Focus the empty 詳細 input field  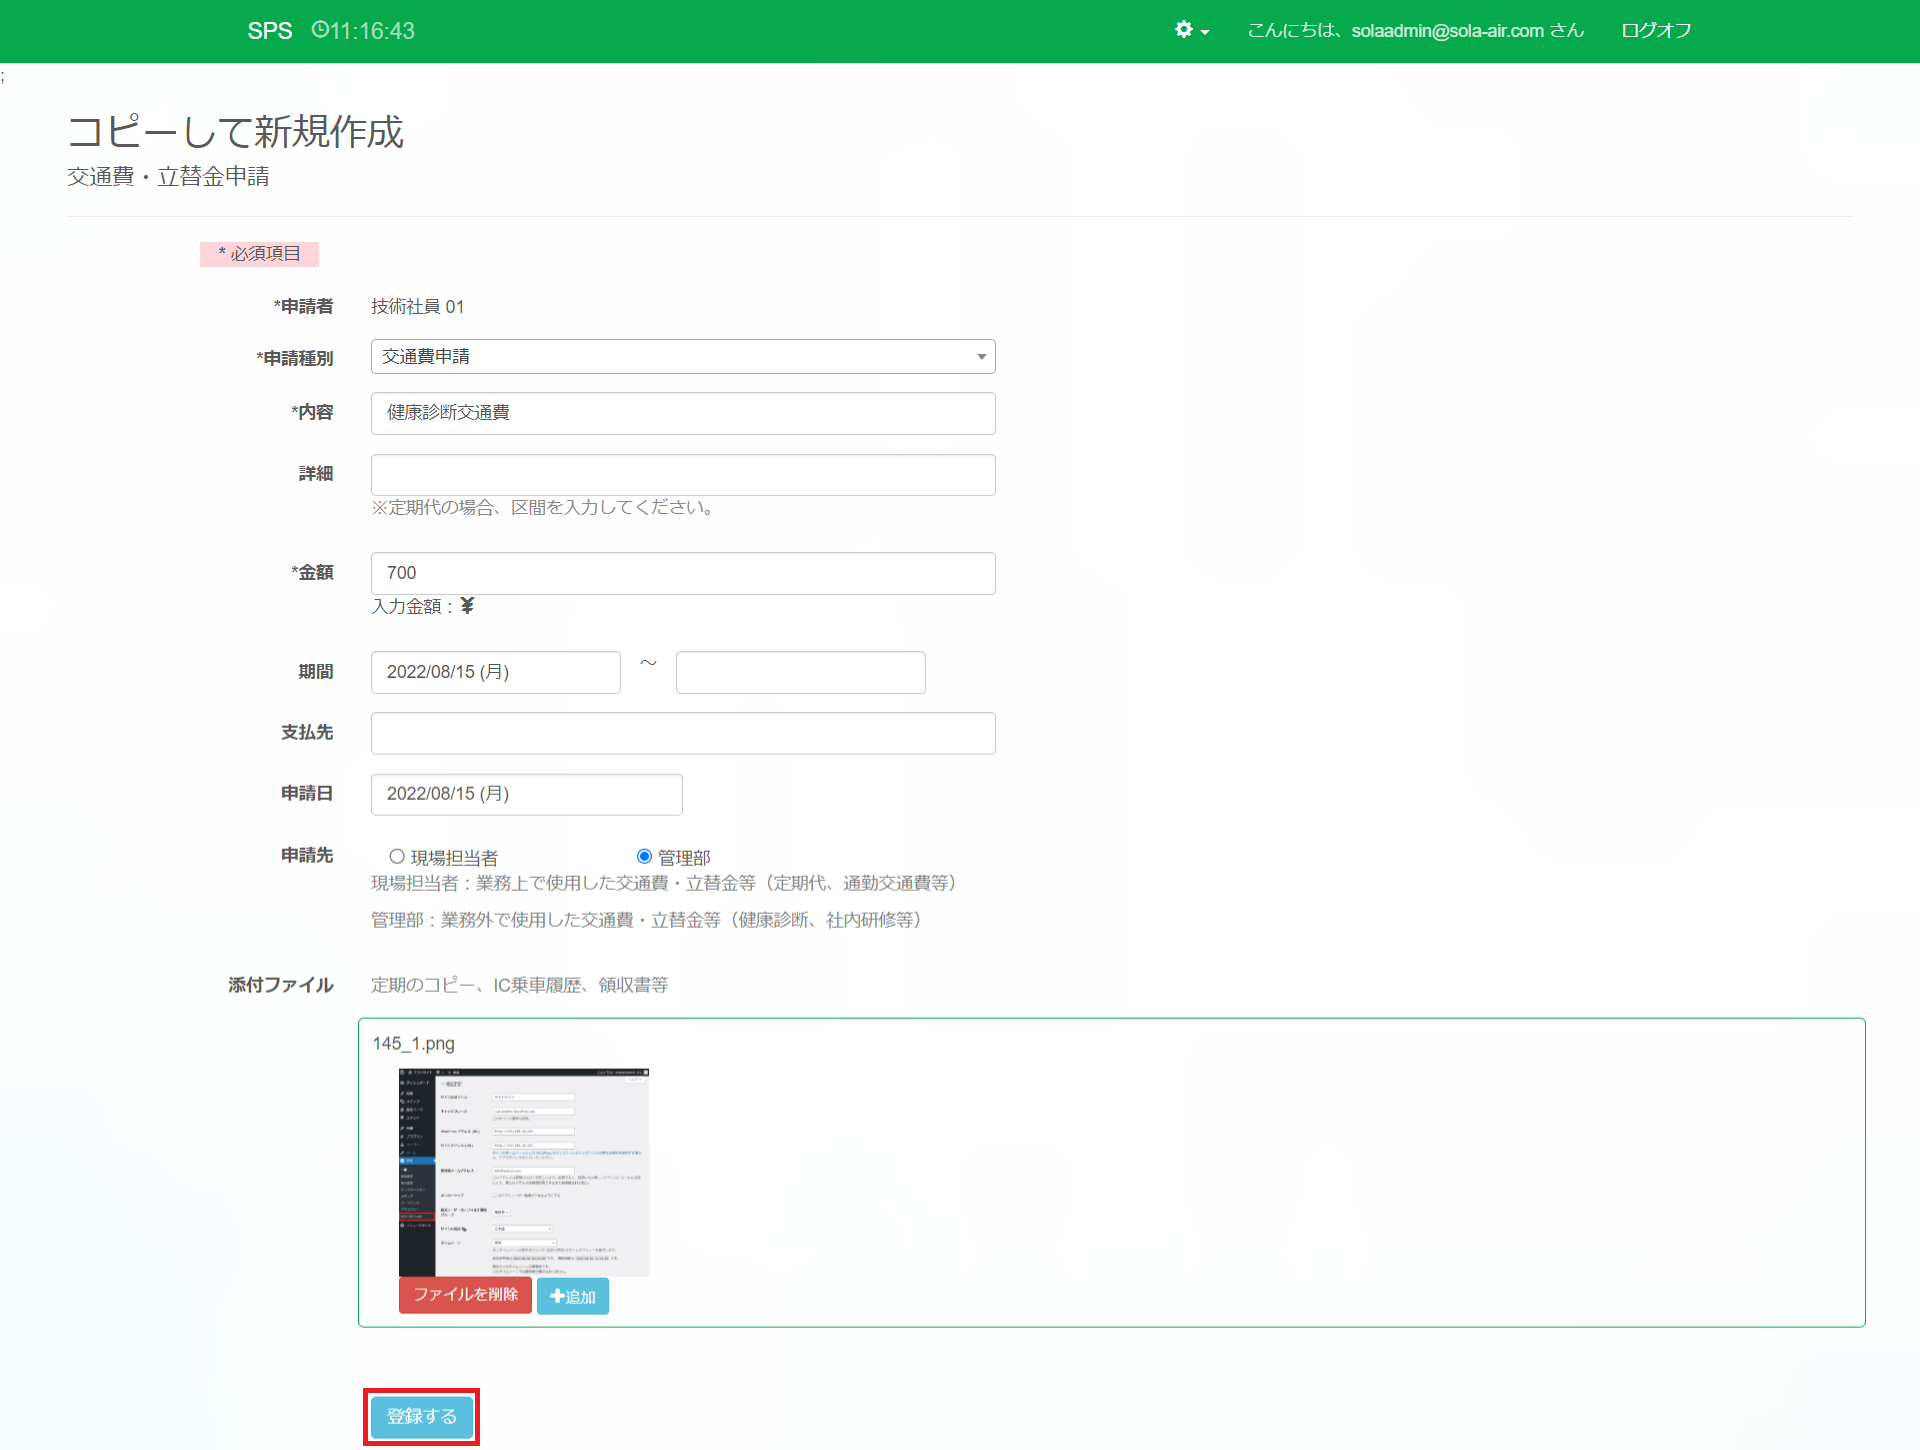pyautogui.click(x=683, y=475)
